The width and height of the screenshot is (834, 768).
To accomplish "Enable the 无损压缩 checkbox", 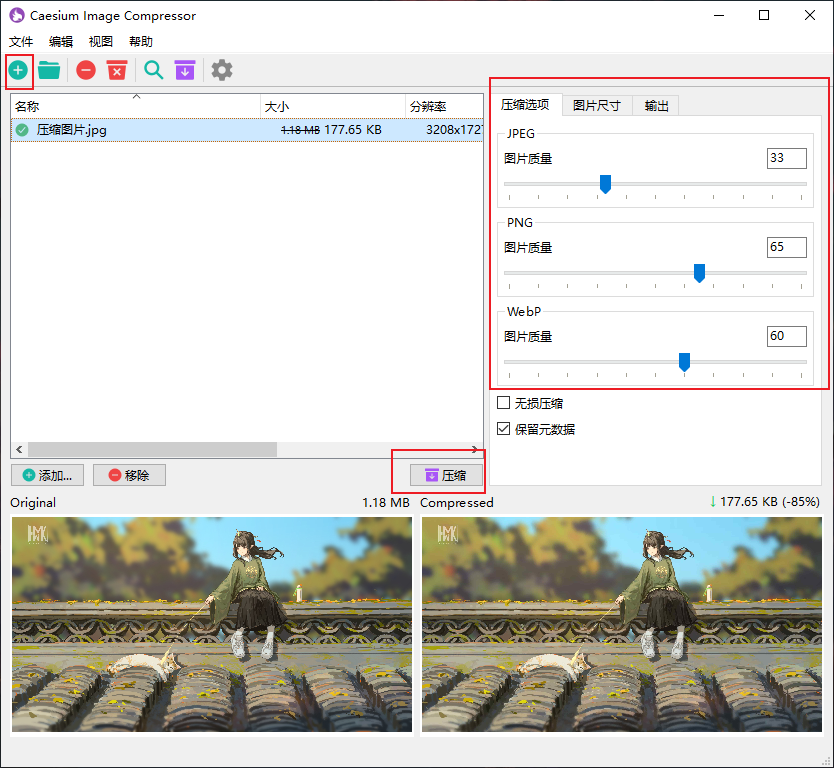I will [503, 403].
